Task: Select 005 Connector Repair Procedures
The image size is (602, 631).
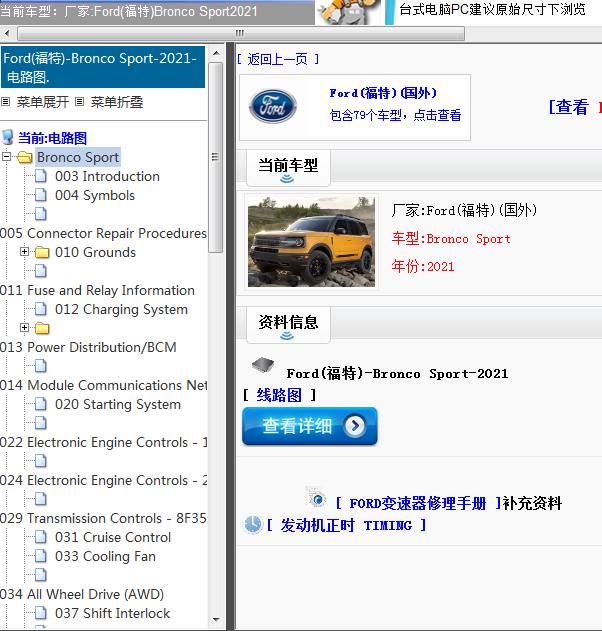Action: click(x=103, y=233)
